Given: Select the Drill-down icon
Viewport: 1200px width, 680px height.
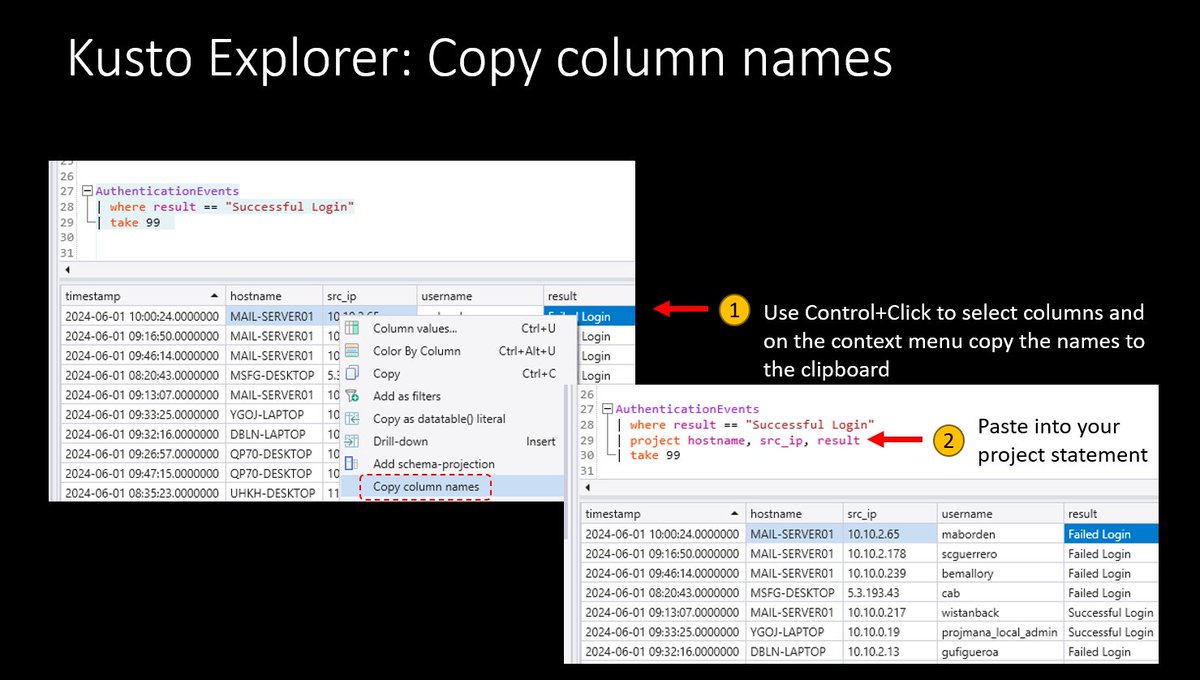Looking at the screenshot, I should (353, 441).
